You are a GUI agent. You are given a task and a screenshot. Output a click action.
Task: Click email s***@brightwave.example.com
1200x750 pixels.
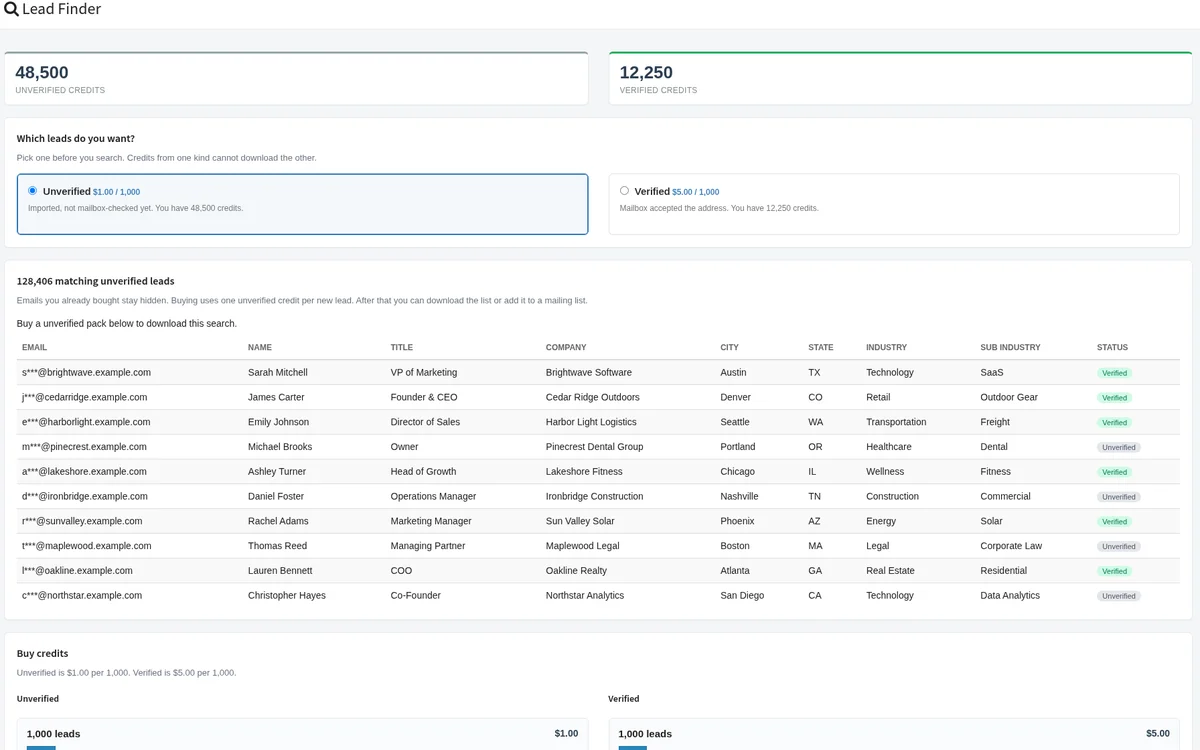(x=86, y=372)
